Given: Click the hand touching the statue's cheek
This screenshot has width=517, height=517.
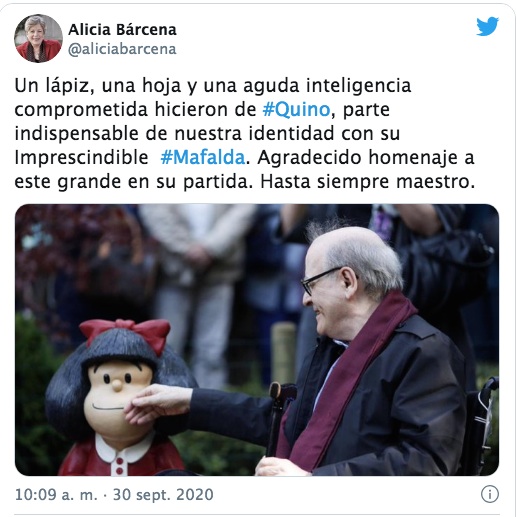Looking at the screenshot, I should (x=157, y=403).
